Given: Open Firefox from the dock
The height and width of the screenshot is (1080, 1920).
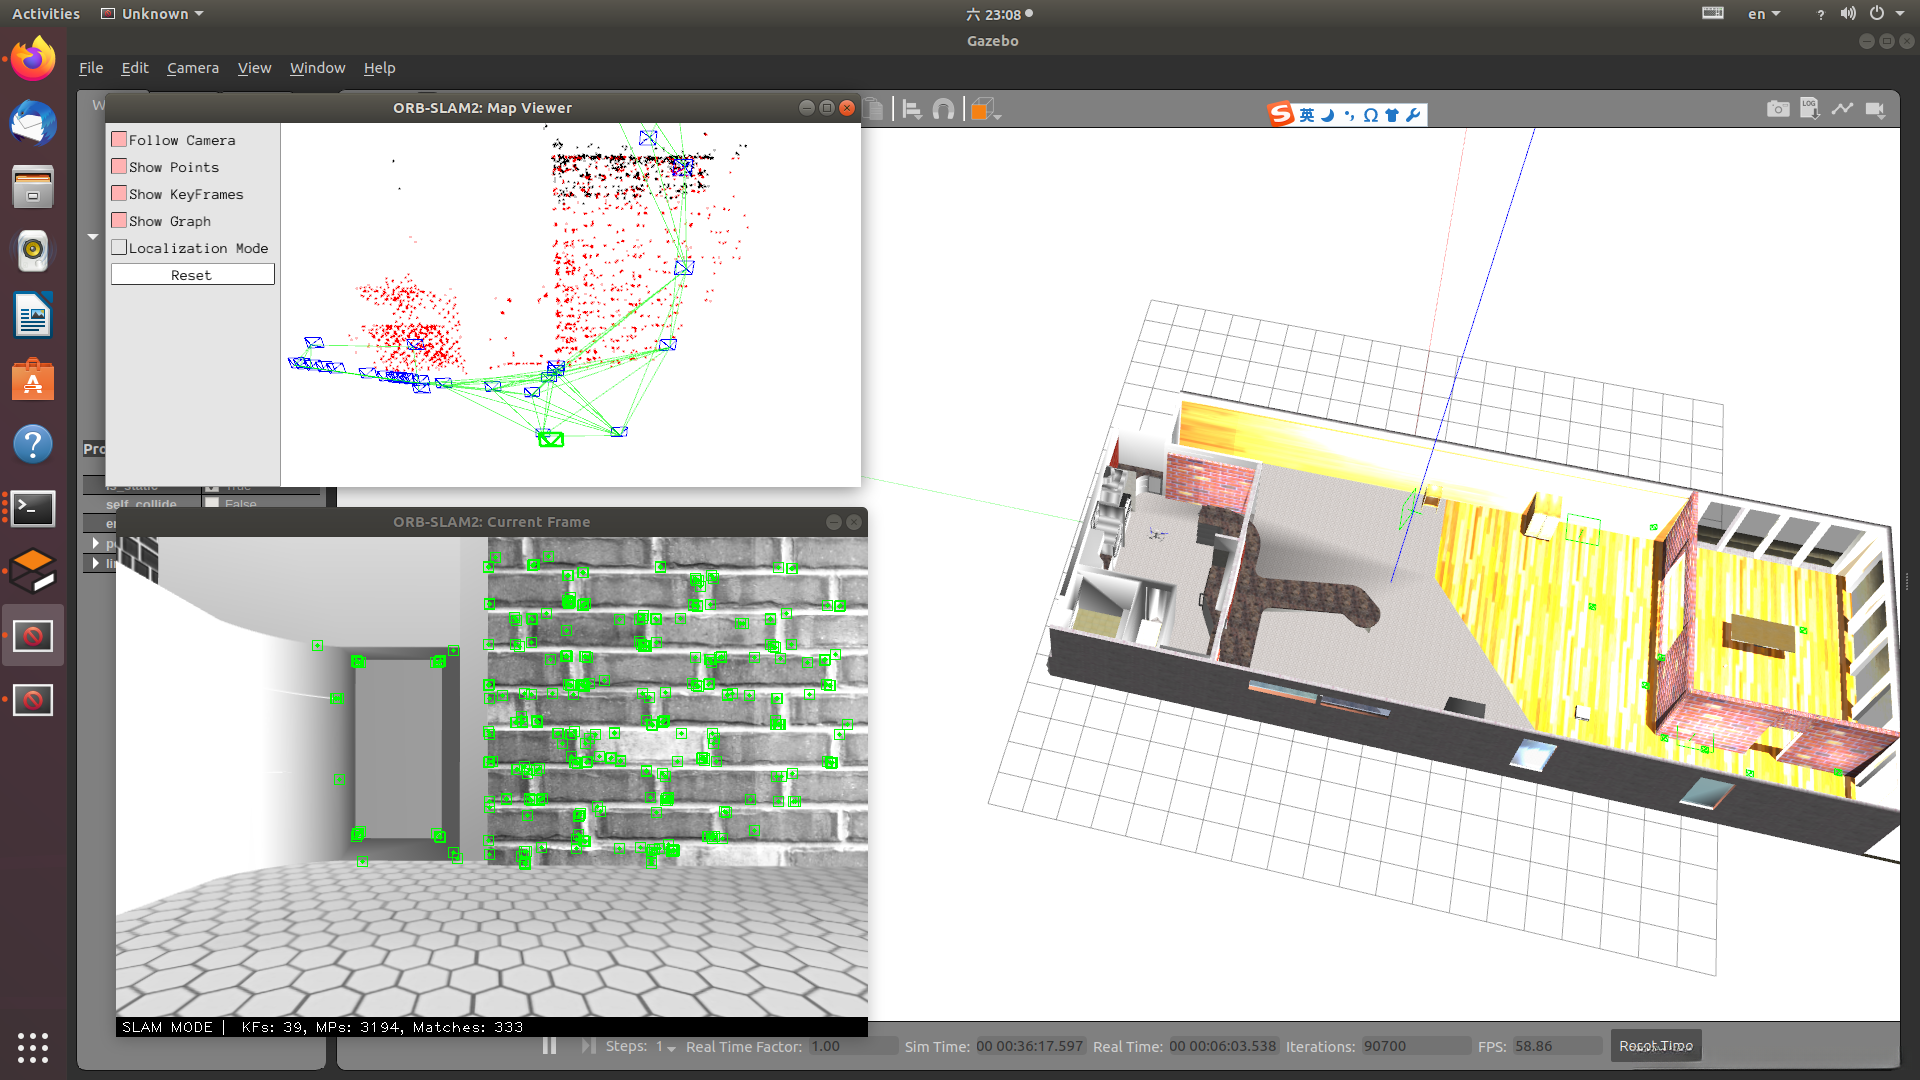Looking at the screenshot, I should [33, 60].
